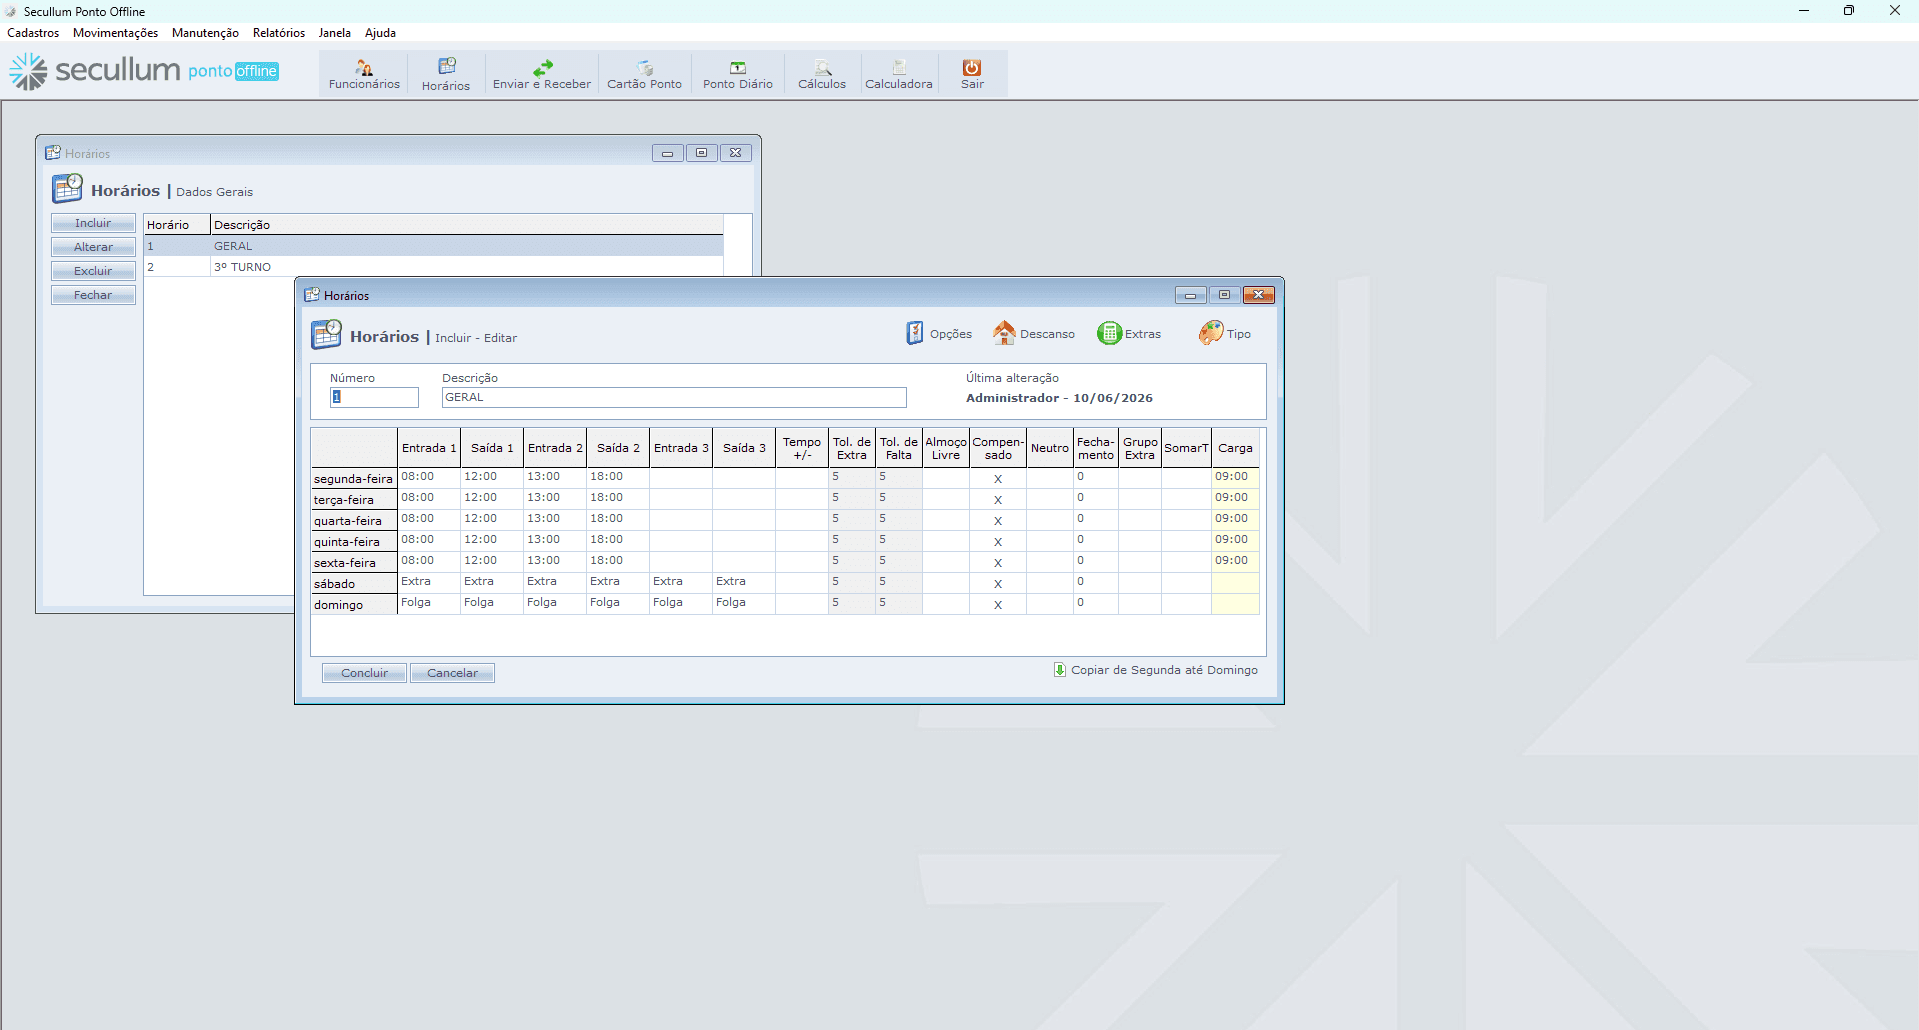The width and height of the screenshot is (1919, 1030).
Task: Click sábado Entrada 1 cell Extra
Action: 429,583
